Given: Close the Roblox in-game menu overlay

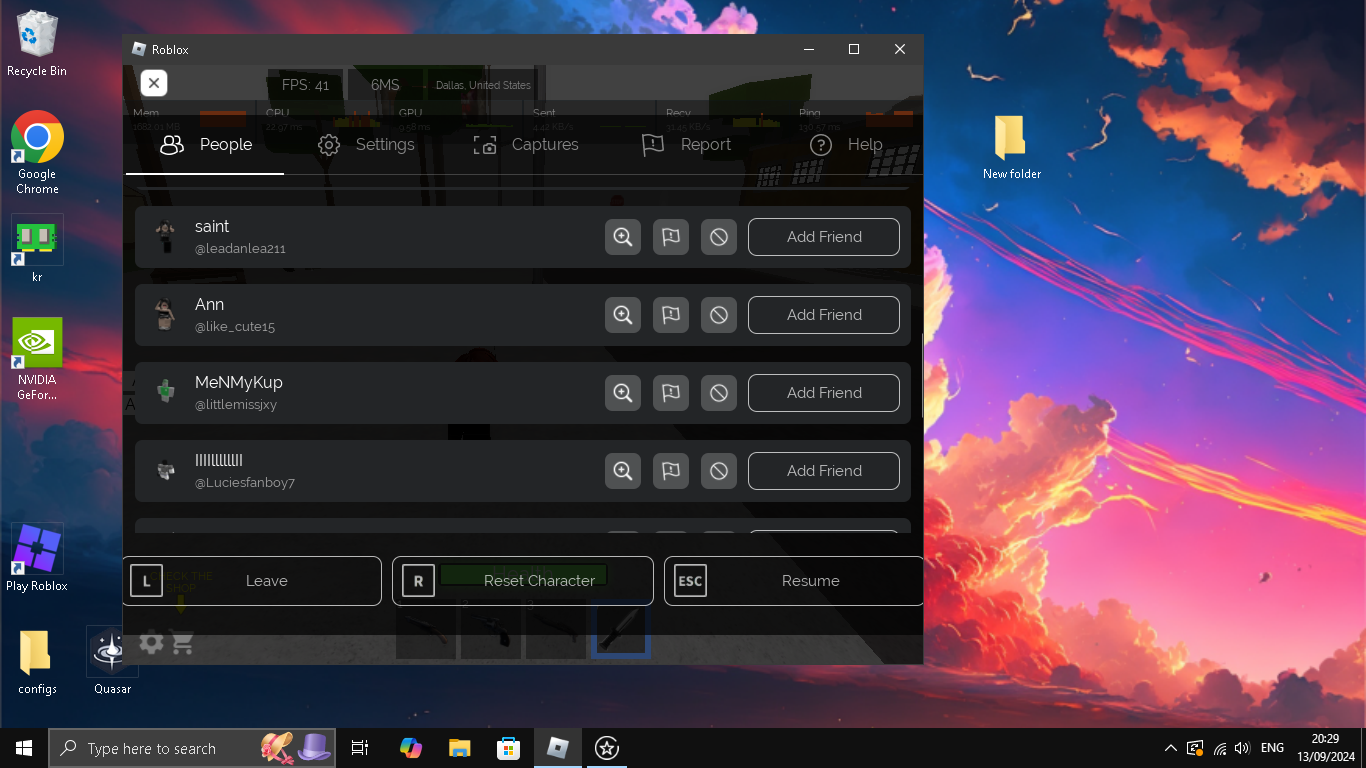Looking at the screenshot, I should click(154, 83).
